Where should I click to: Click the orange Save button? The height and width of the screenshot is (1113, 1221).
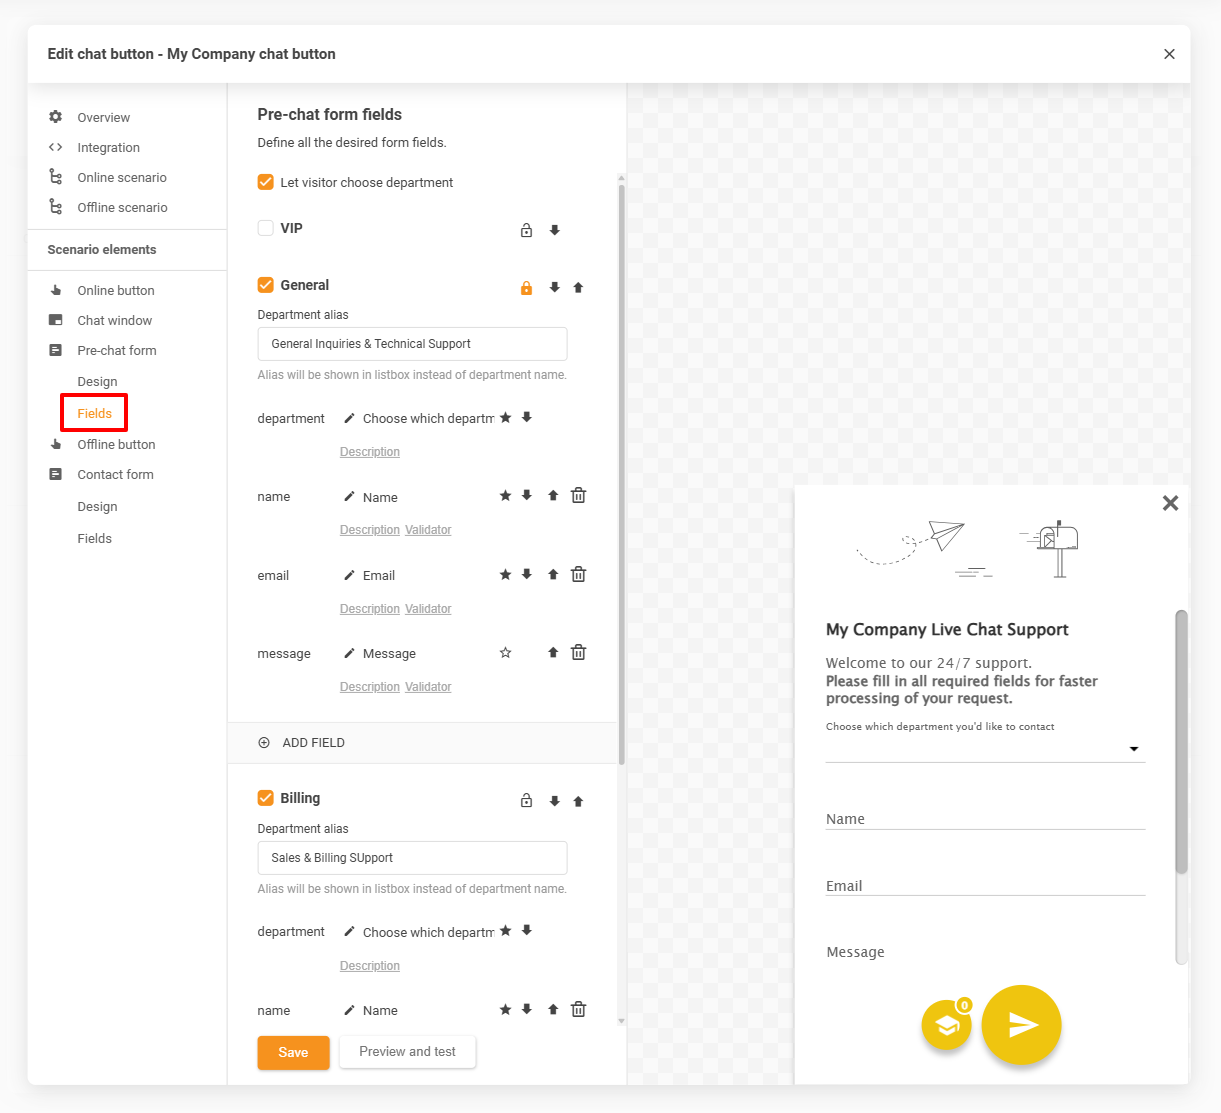click(x=293, y=1052)
